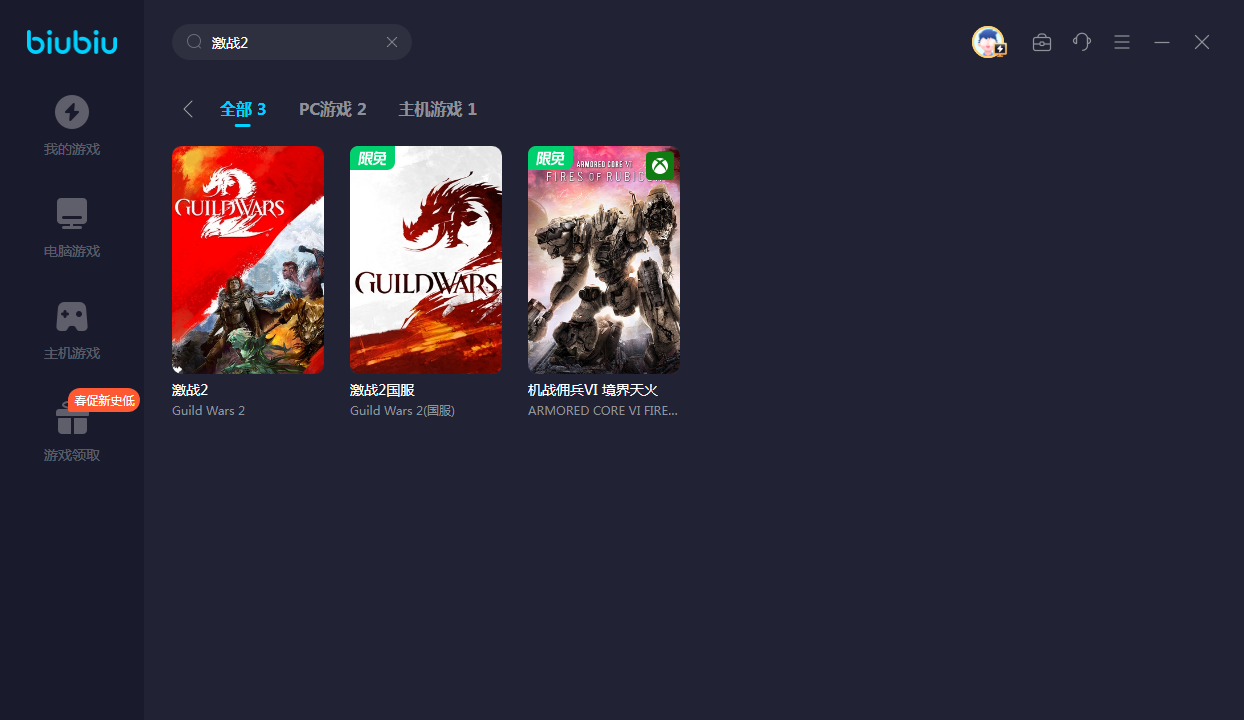Screen dimensions: 1244x720
Task: Select the 激战2国服 game cover
Action: (x=426, y=260)
